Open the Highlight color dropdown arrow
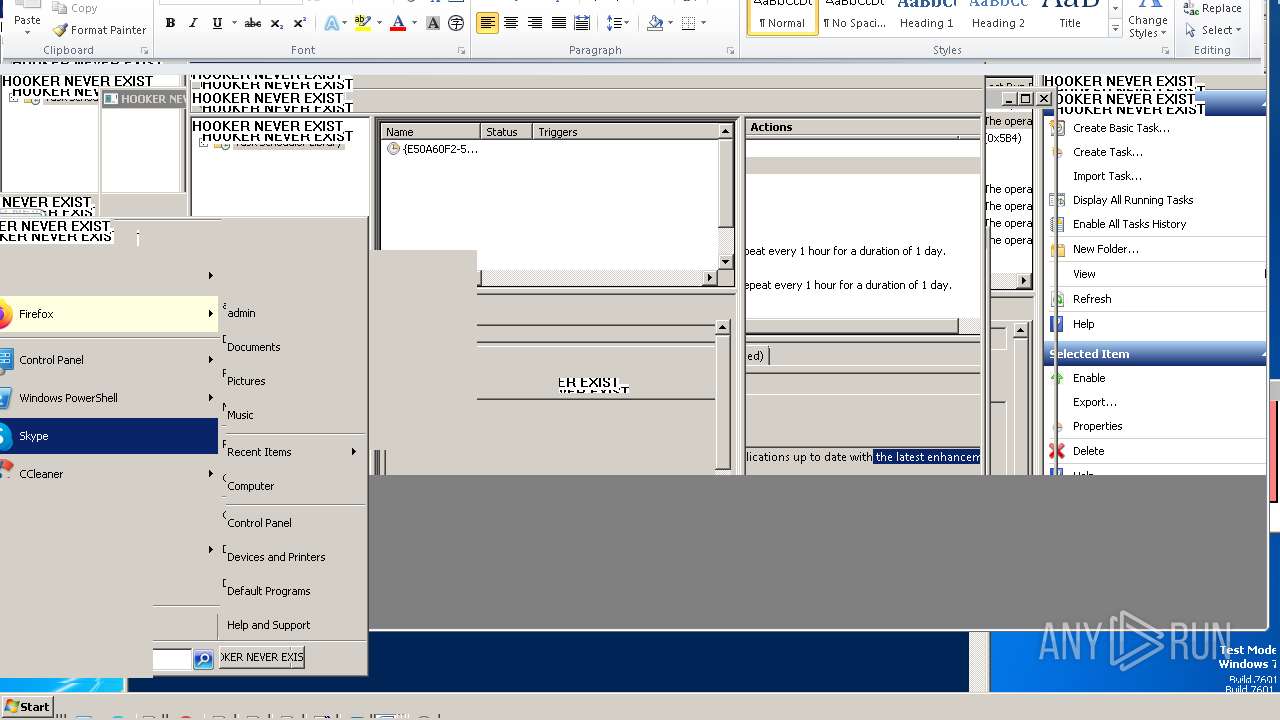 (x=379, y=23)
